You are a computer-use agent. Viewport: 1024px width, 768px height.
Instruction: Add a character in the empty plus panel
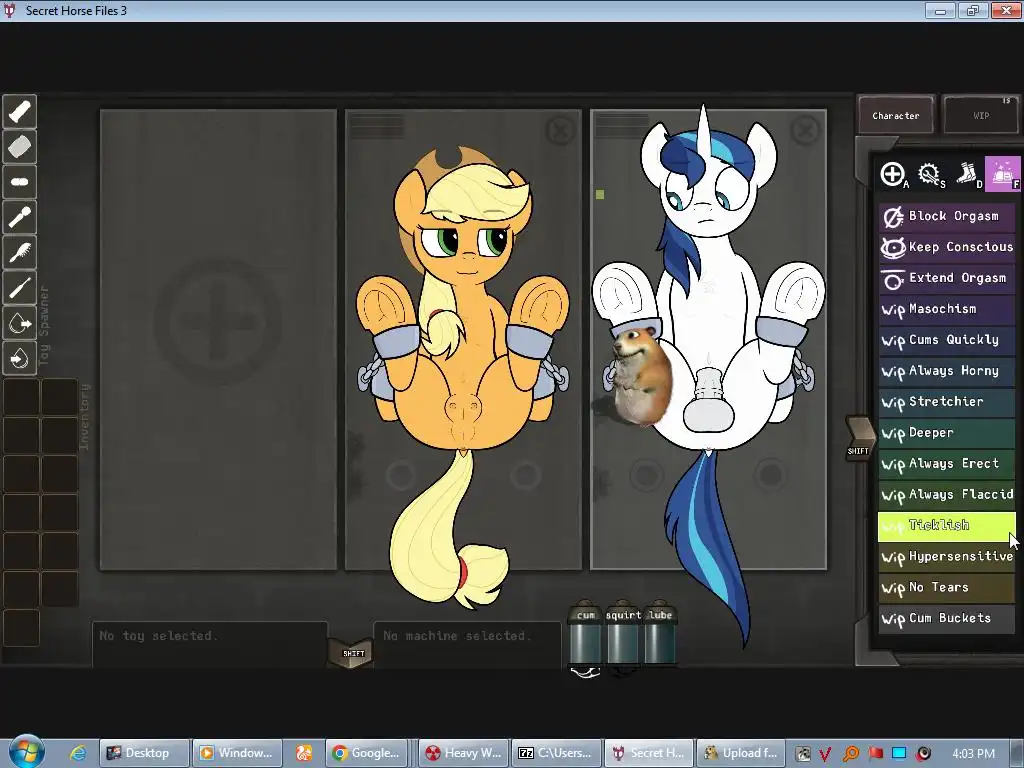tap(218, 323)
